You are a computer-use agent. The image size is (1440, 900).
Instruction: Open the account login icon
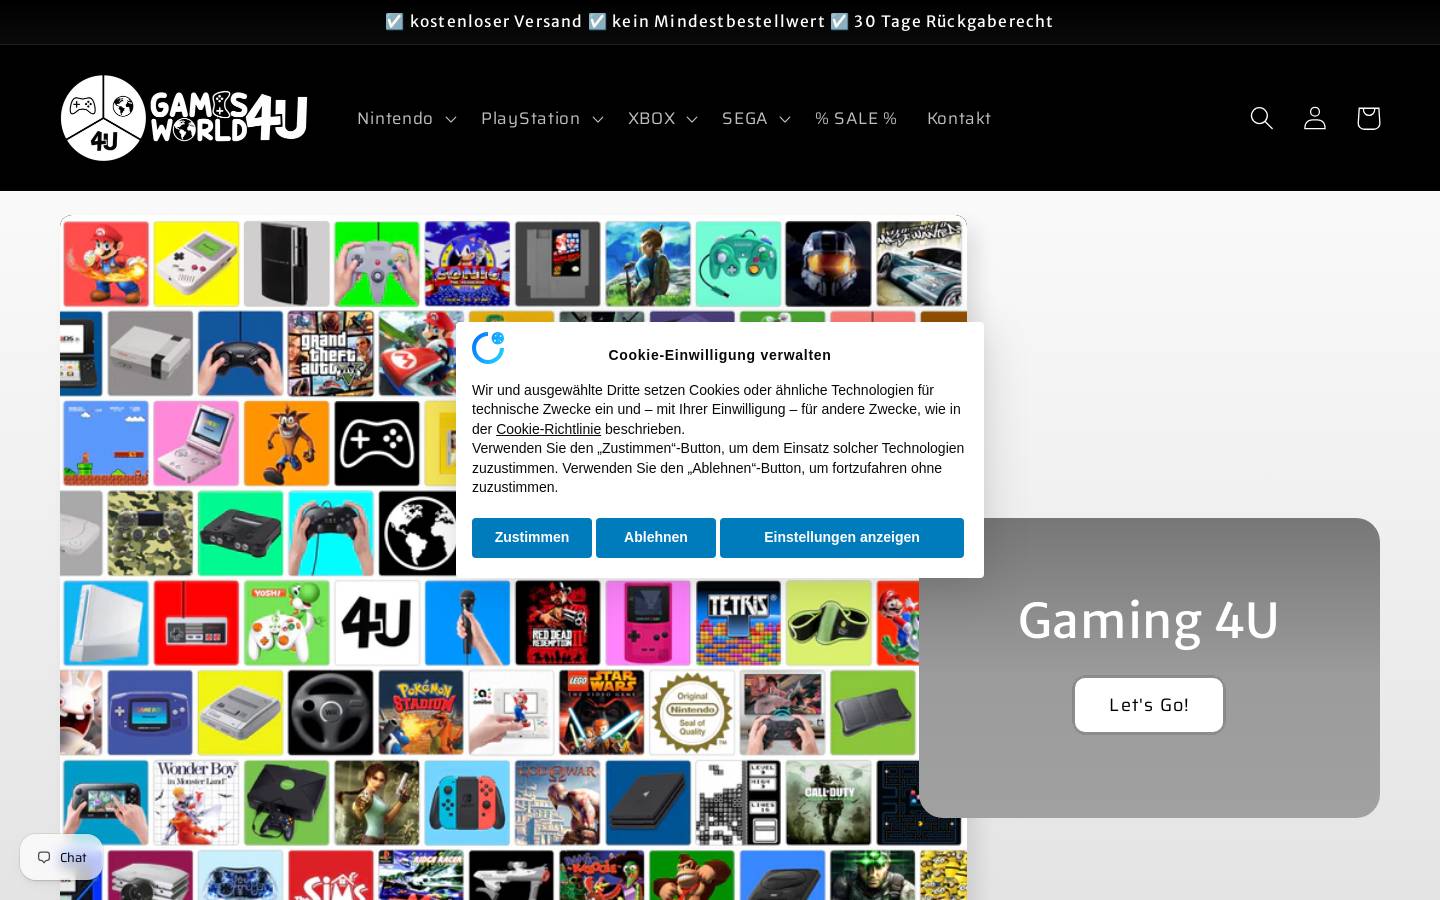click(1315, 118)
